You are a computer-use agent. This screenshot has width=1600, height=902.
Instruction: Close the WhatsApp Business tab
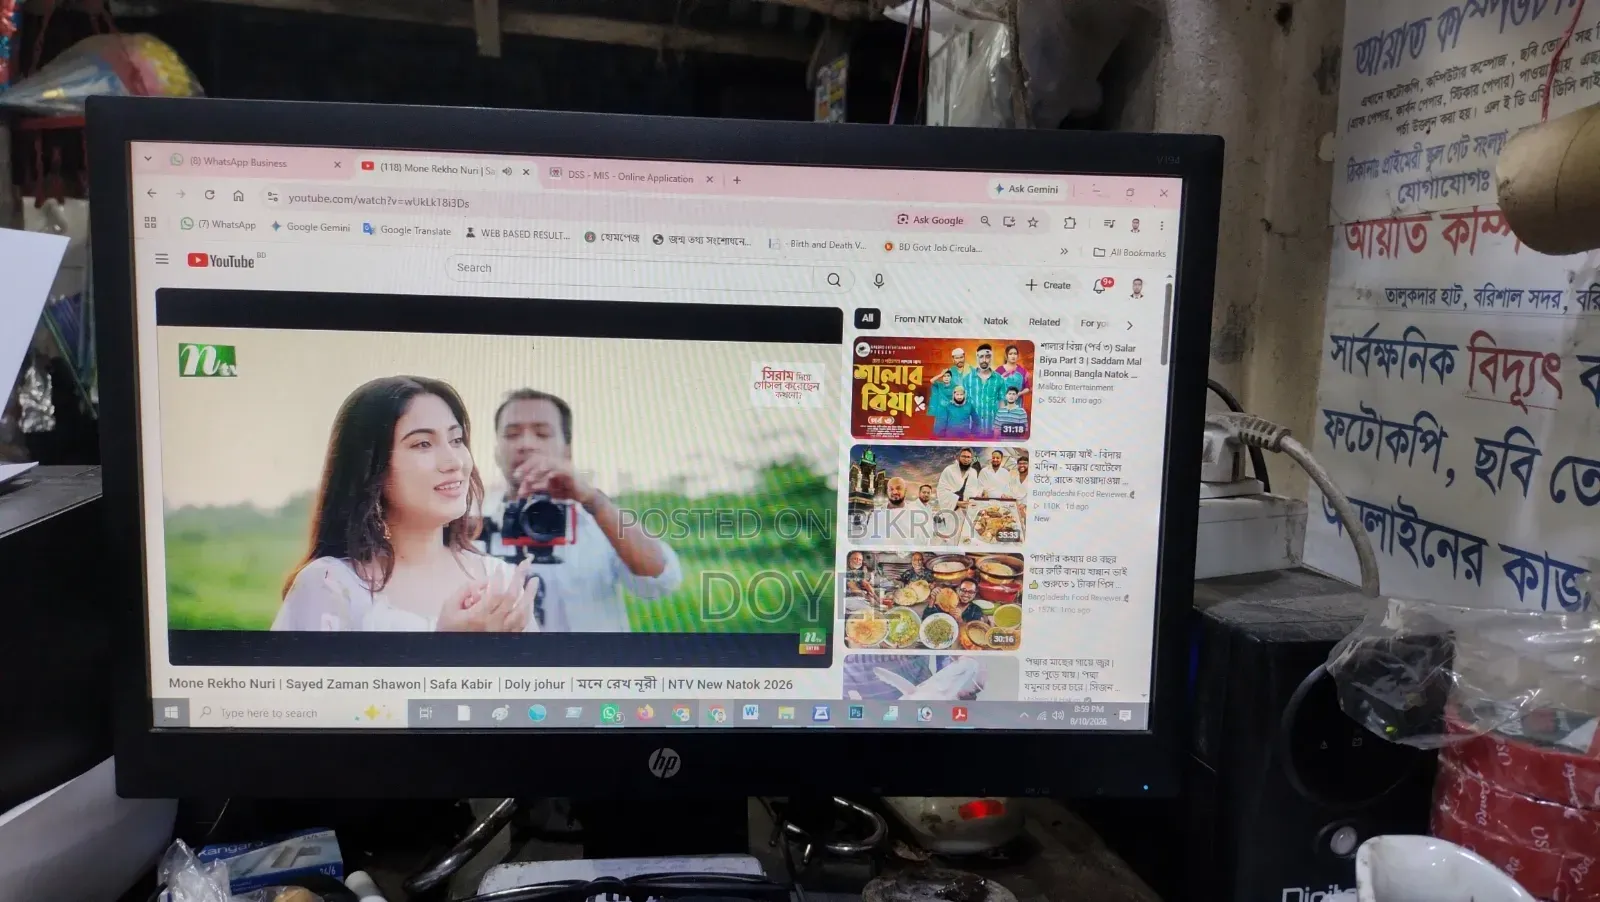point(337,164)
